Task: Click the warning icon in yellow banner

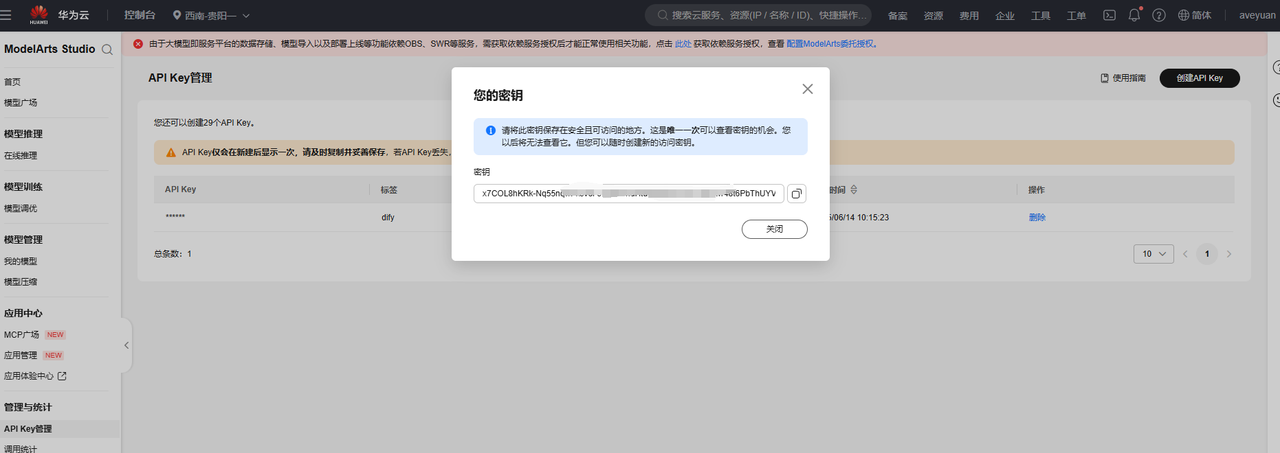Action: tap(172, 152)
